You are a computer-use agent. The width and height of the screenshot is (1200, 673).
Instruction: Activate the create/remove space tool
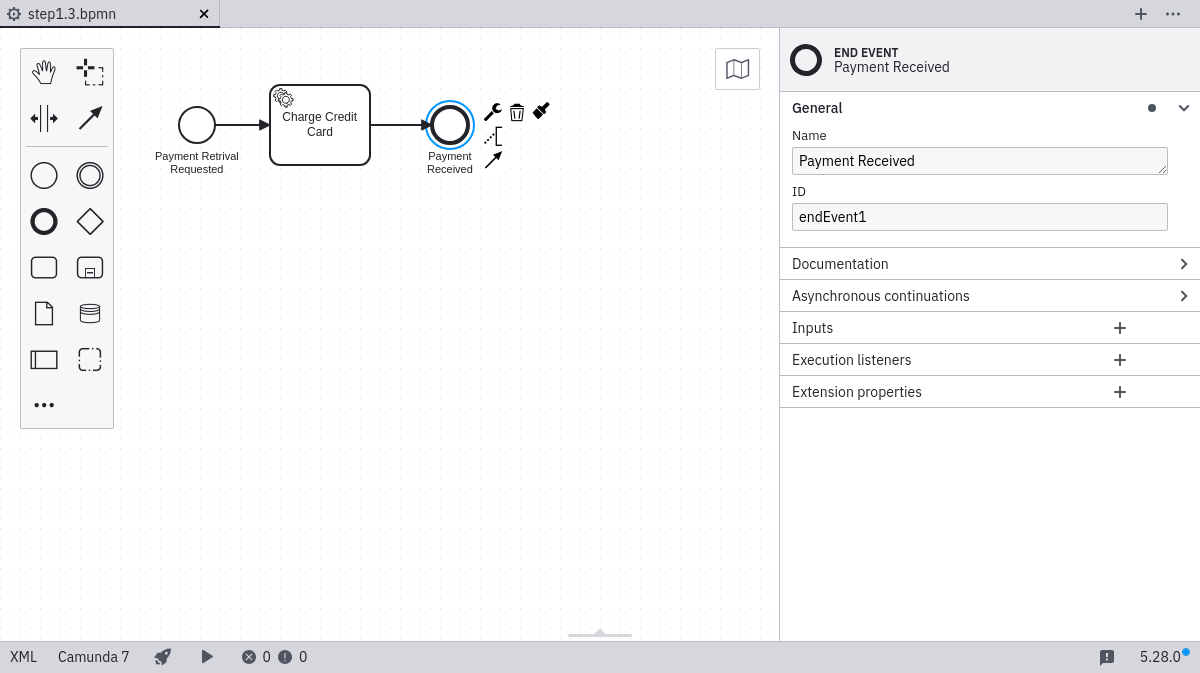(x=44, y=118)
